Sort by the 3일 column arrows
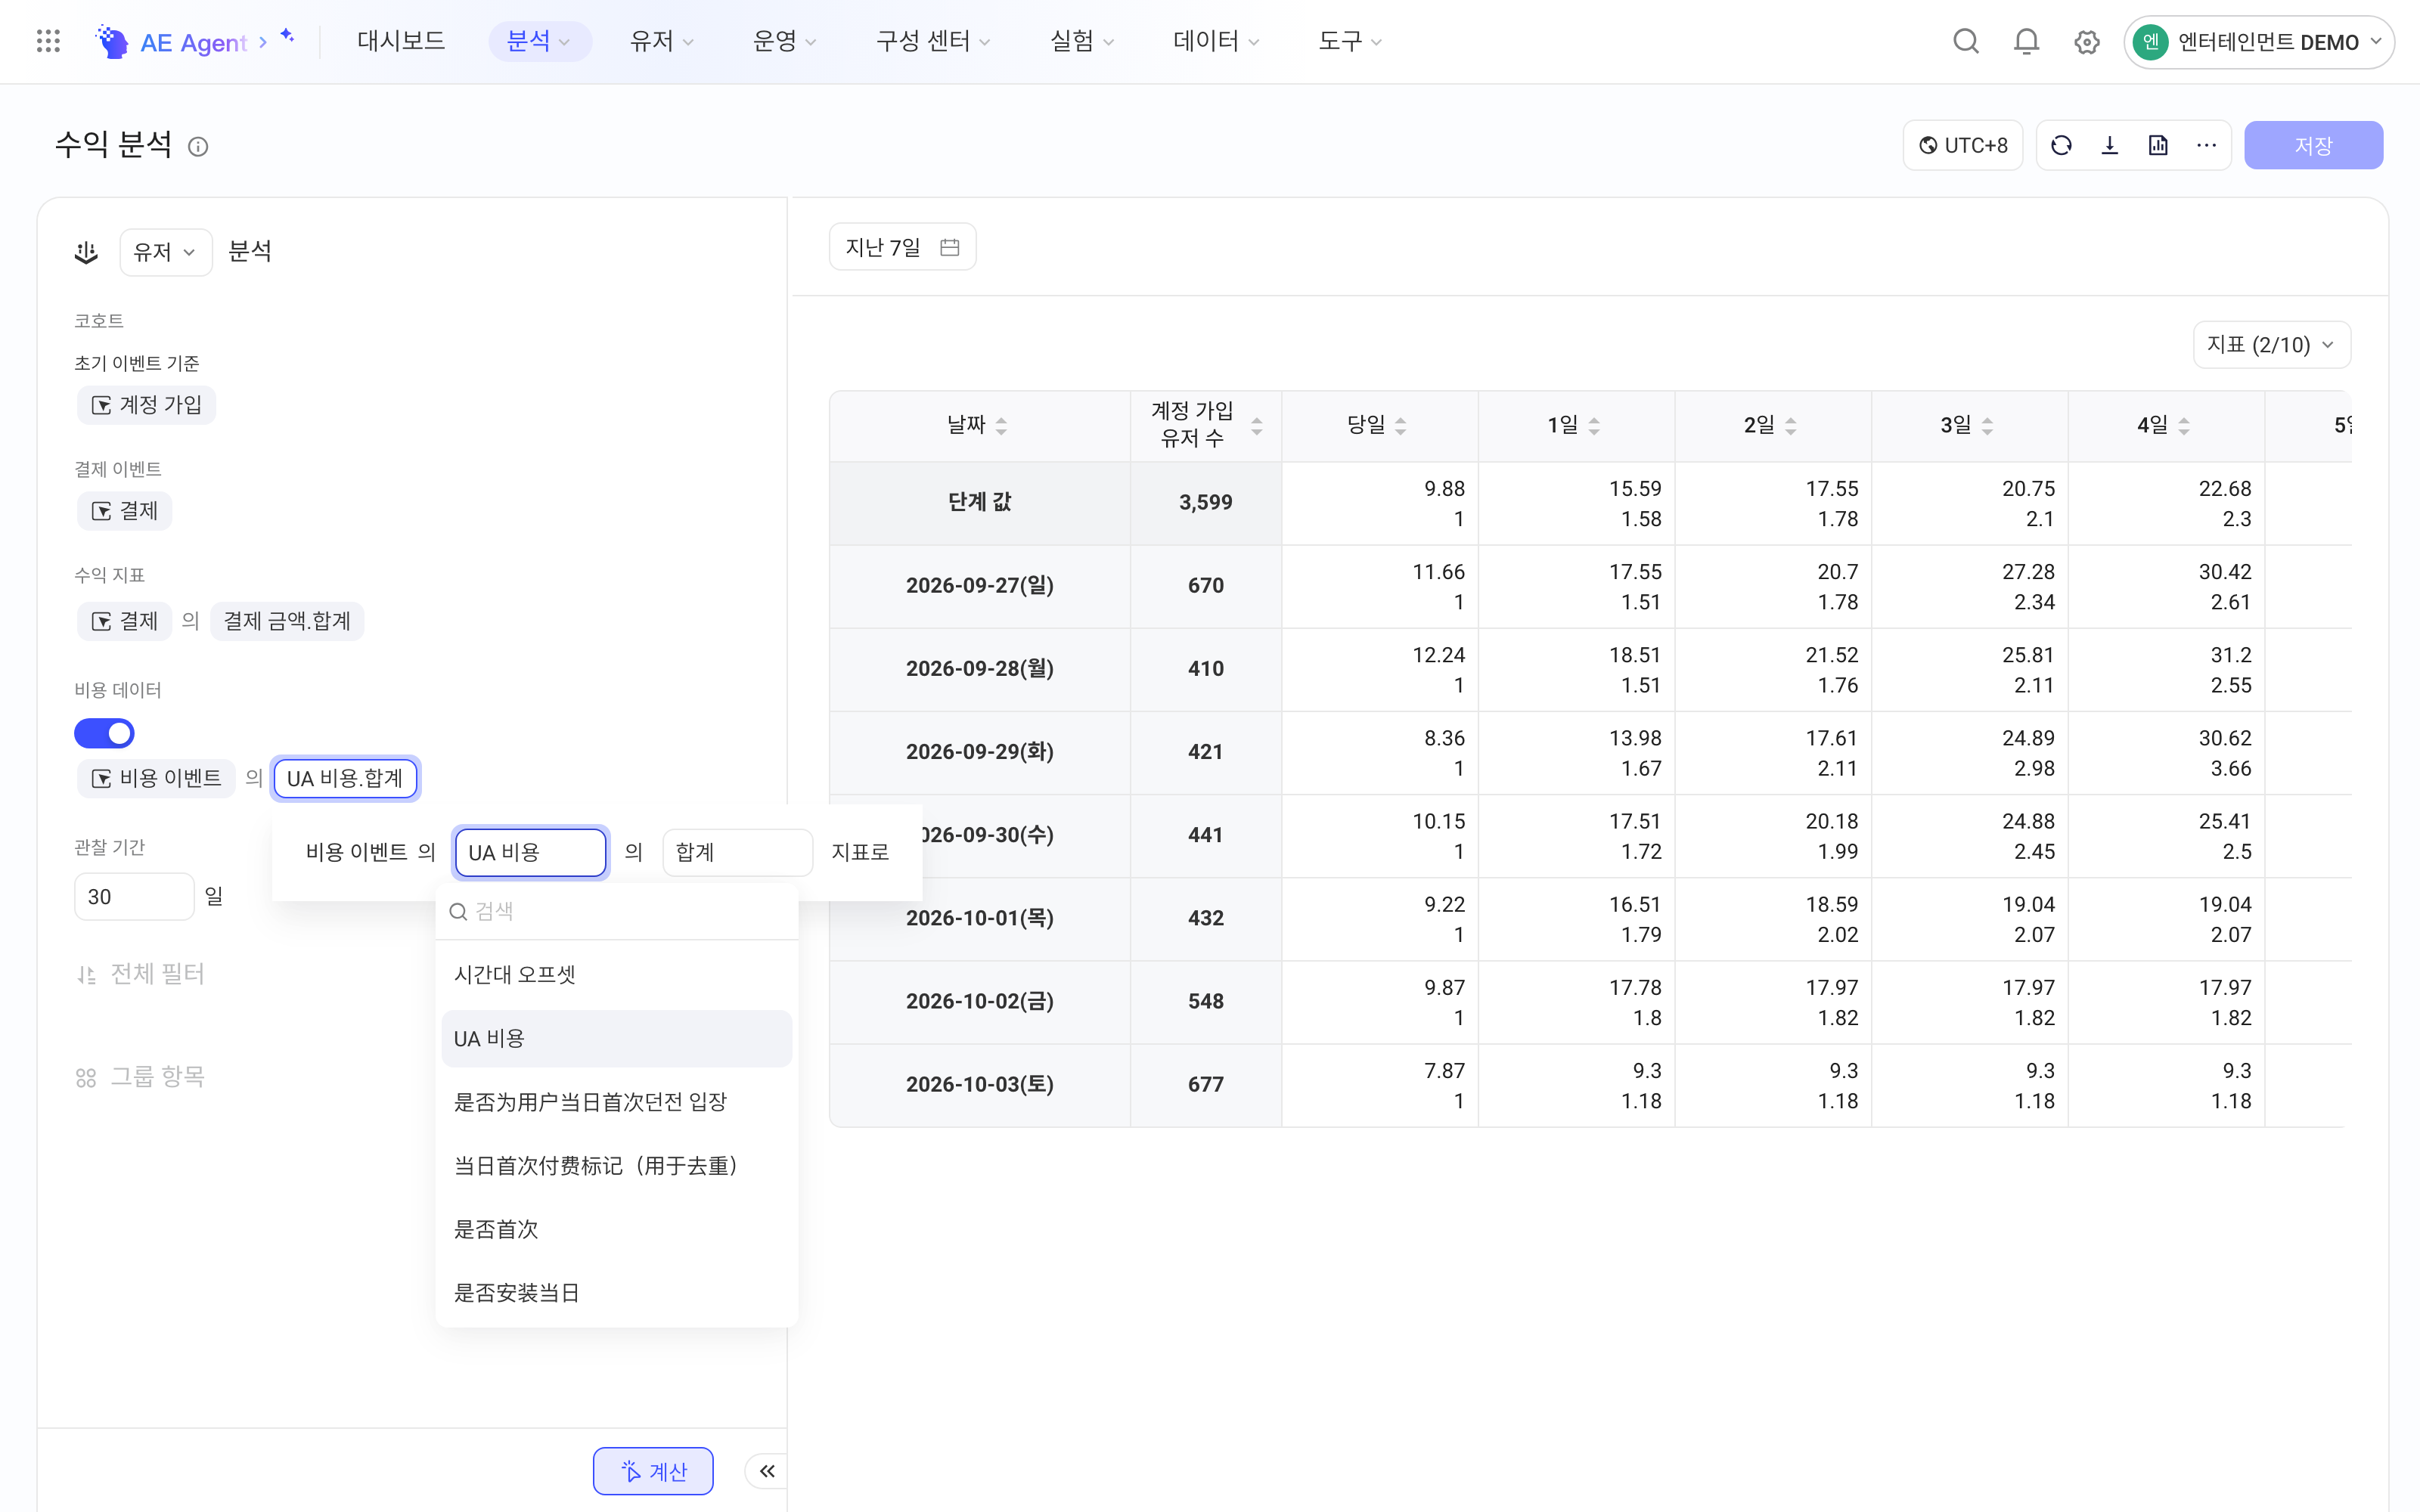 (1987, 426)
